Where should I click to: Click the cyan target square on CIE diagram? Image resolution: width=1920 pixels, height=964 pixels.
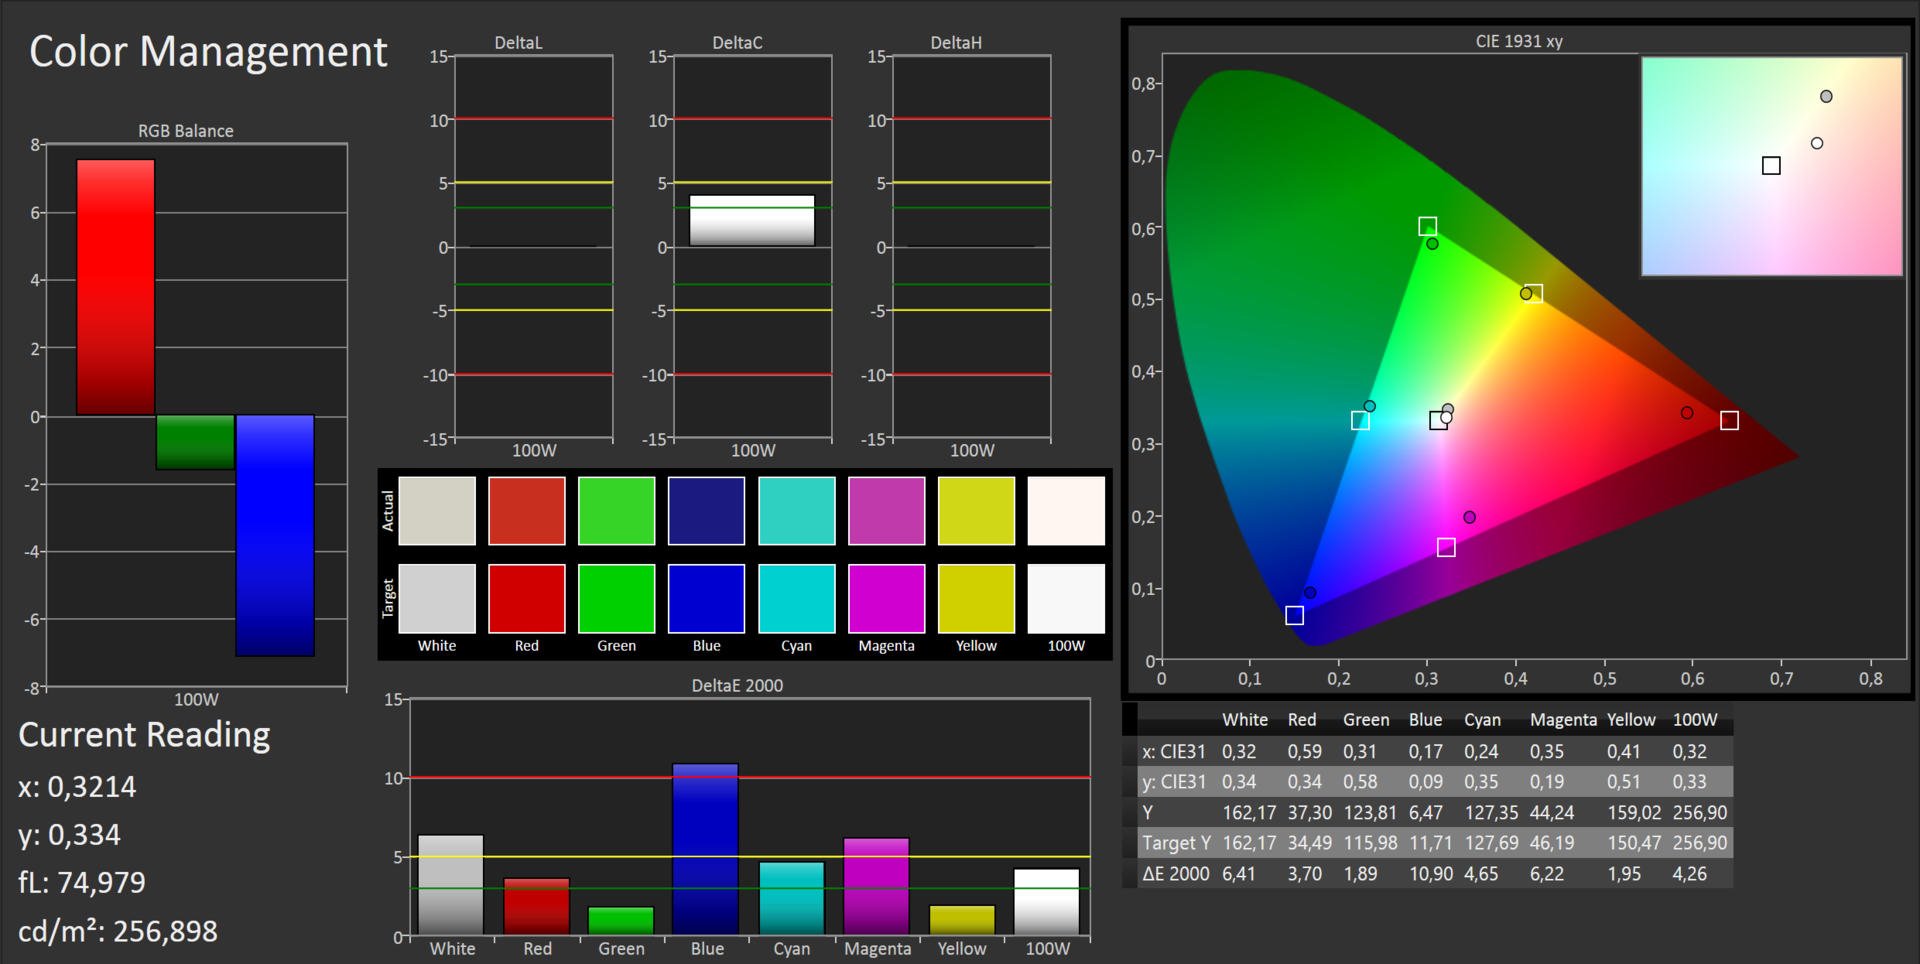pyautogui.click(x=1361, y=421)
